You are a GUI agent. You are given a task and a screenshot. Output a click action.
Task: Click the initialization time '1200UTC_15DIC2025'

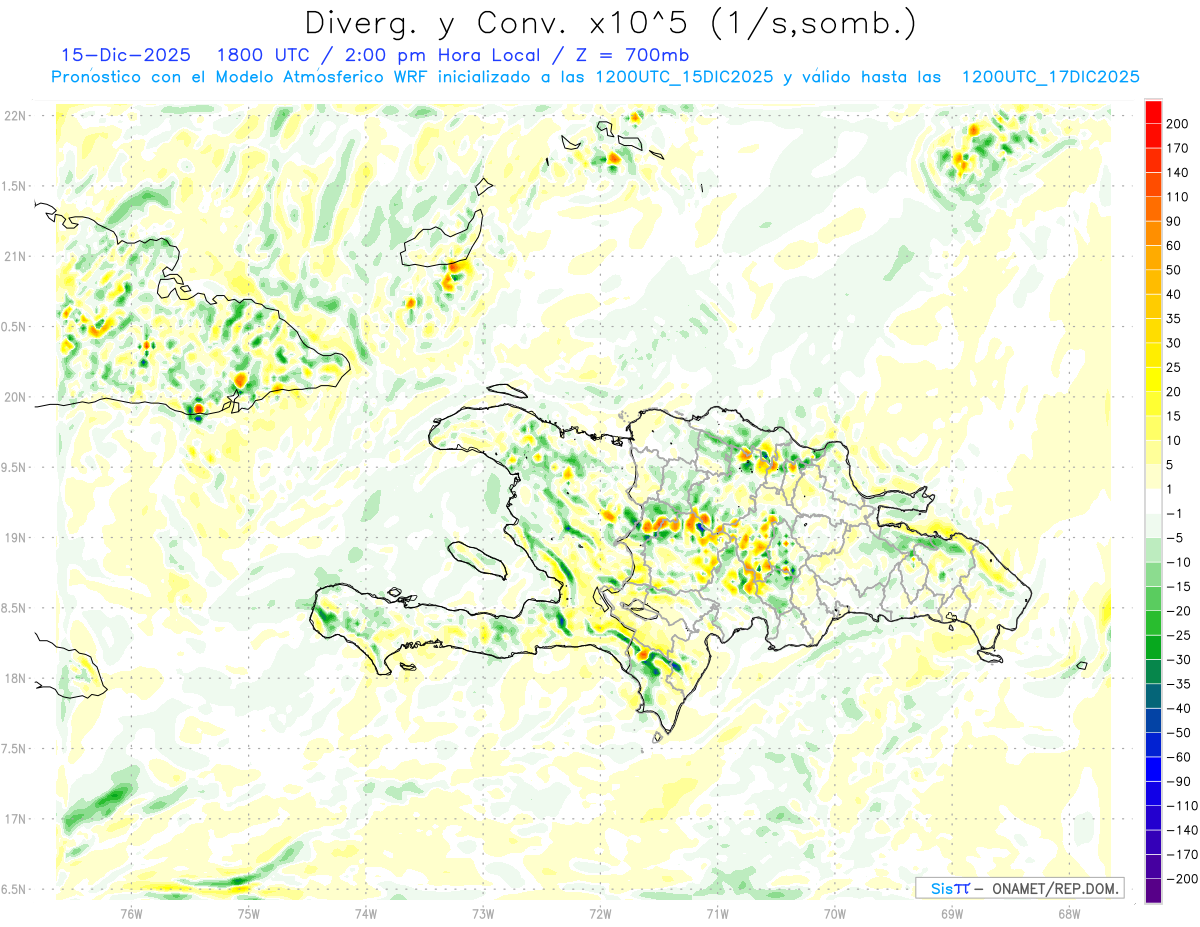[x=683, y=76]
